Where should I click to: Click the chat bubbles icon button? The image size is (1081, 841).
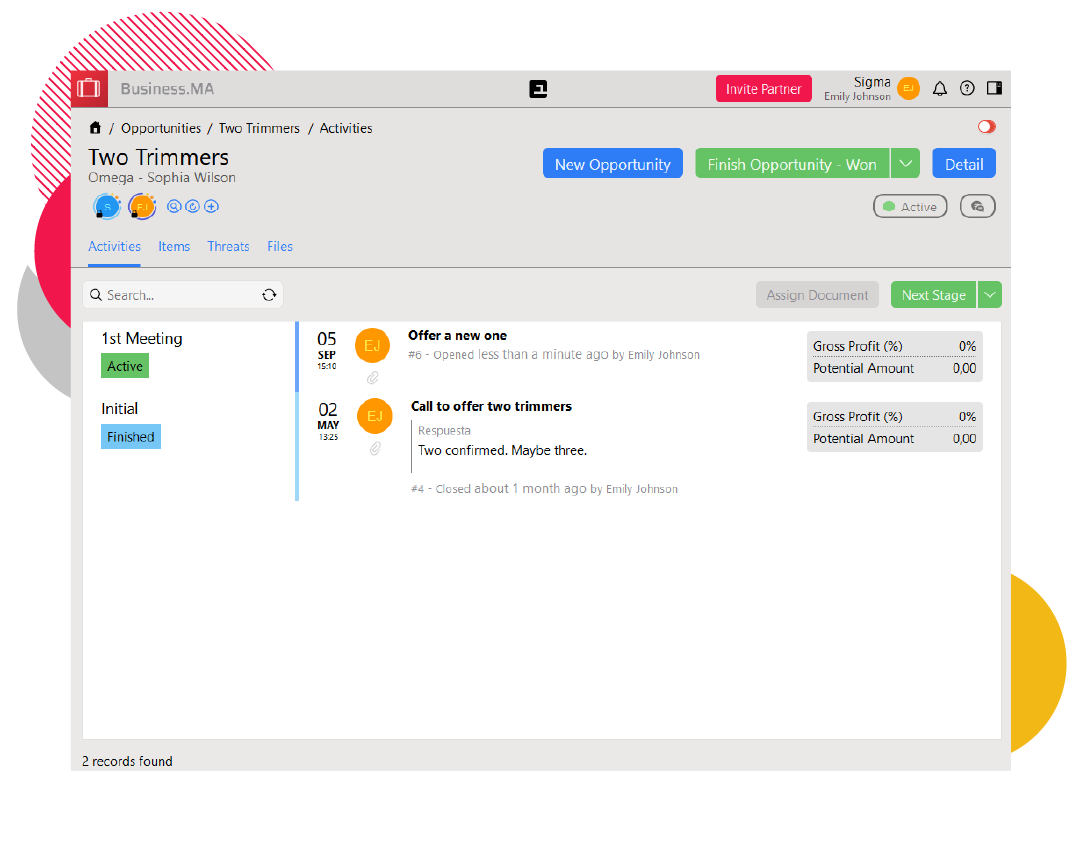coord(977,206)
